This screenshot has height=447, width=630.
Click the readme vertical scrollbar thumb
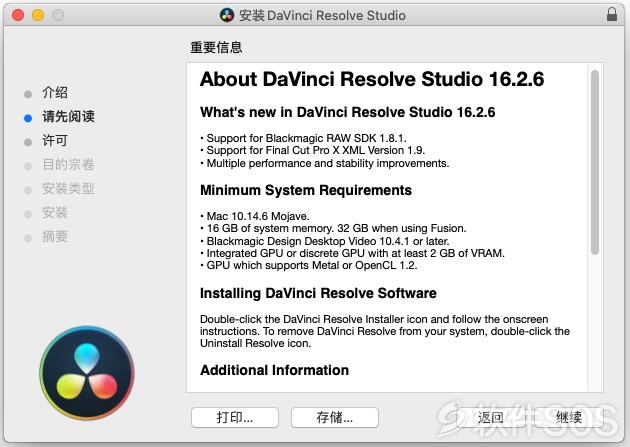click(595, 162)
